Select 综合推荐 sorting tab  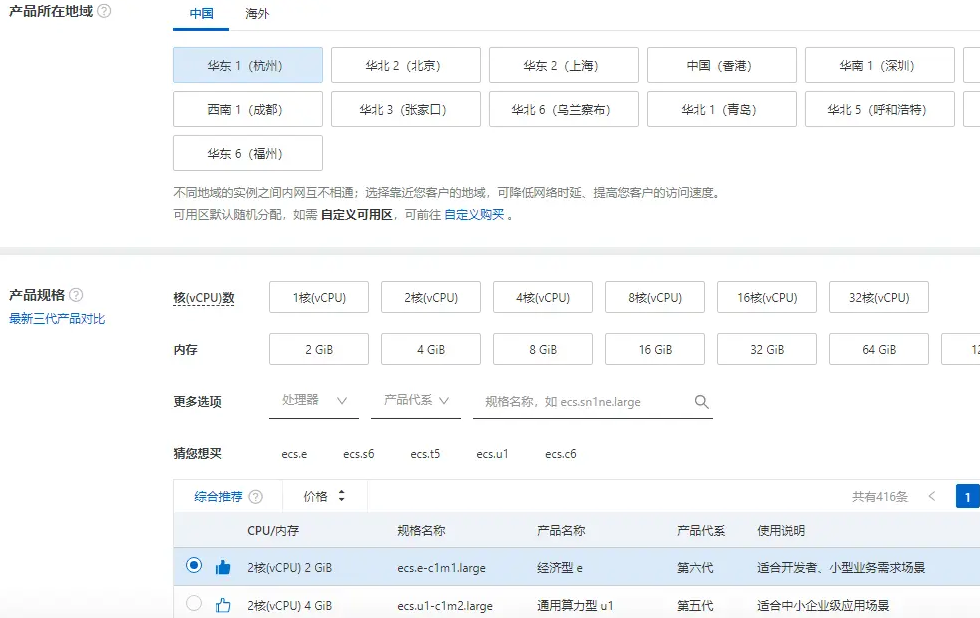click(218, 497)
